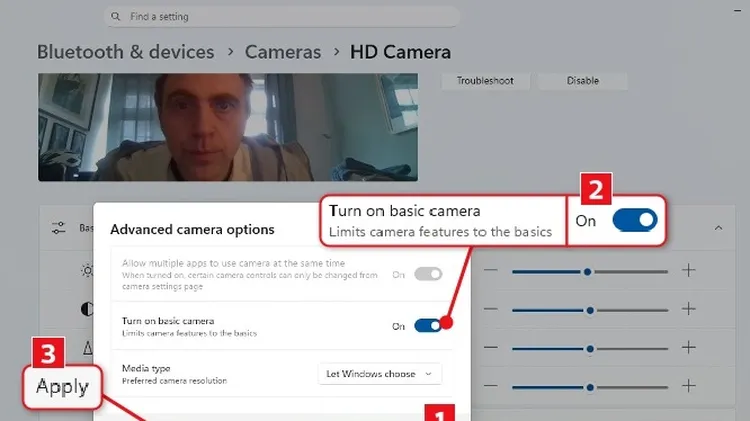750x421 pixels.
Task: Click the plus icon on the second slider row
Action: [x=689, y=309]
